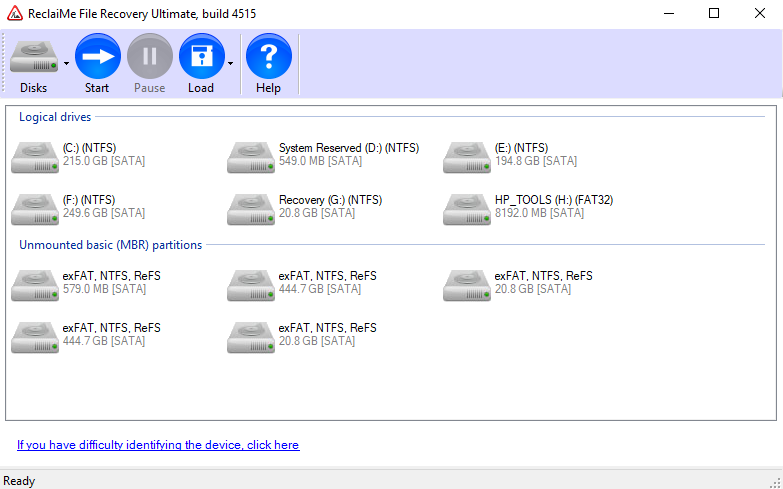The image size is (783, 489).
Task: Click the 'Ready' status bar text
Action: pyautogui.click(x=19, y=481)
